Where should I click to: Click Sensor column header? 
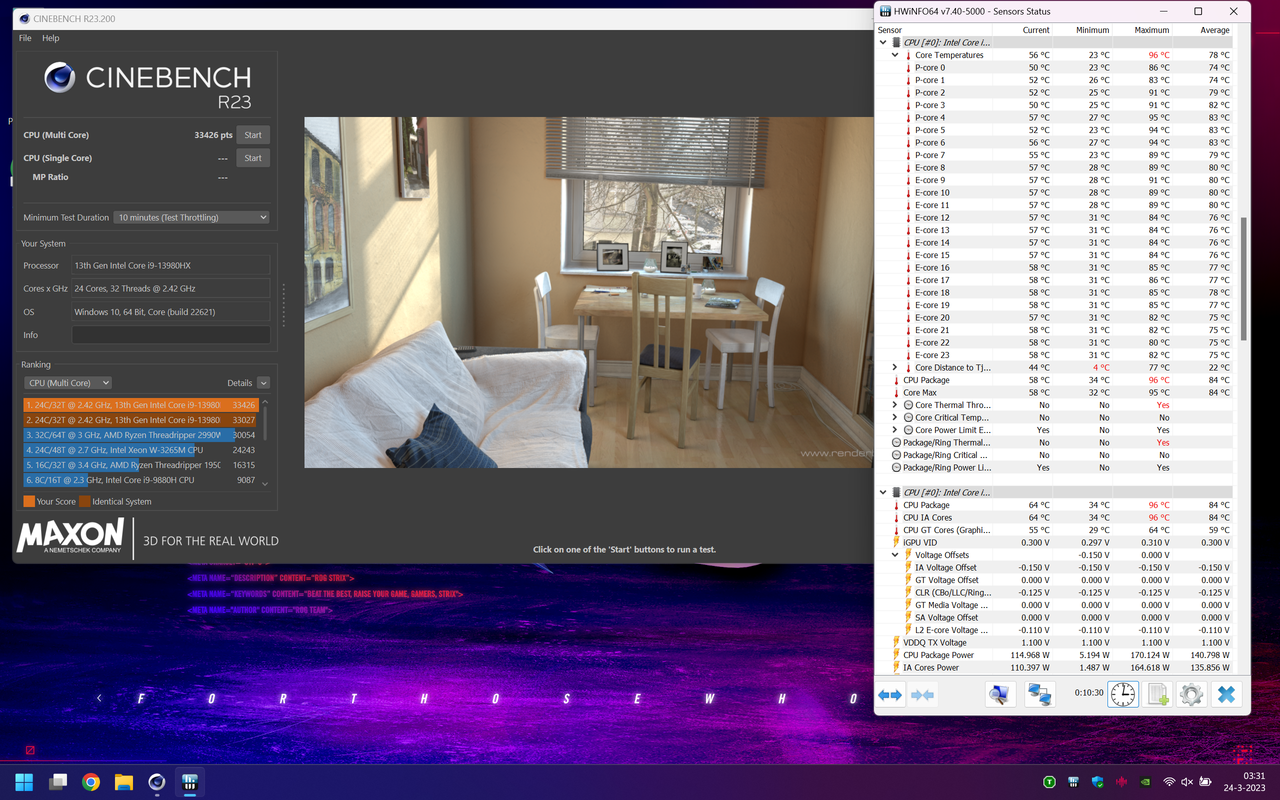pos(889,30)
